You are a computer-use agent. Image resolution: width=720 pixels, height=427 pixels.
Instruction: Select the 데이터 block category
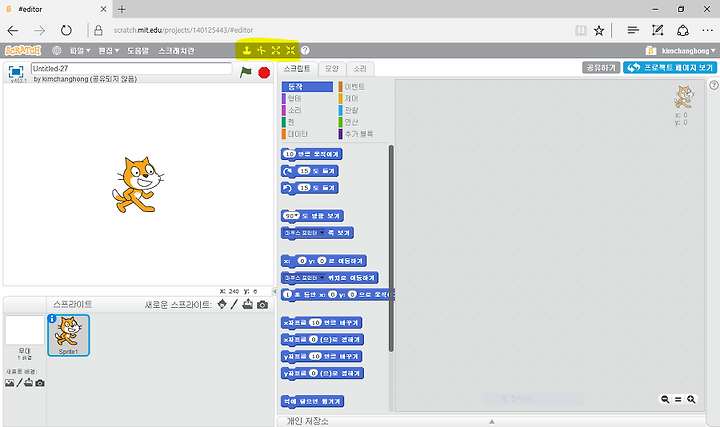tap(307, 134)
